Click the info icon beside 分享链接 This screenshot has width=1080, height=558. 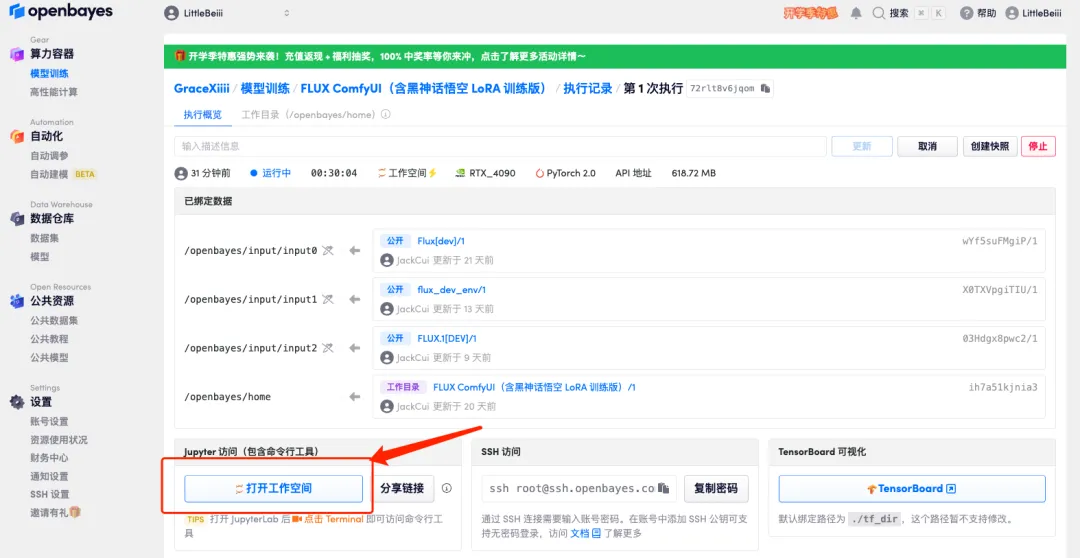point(447,489)
